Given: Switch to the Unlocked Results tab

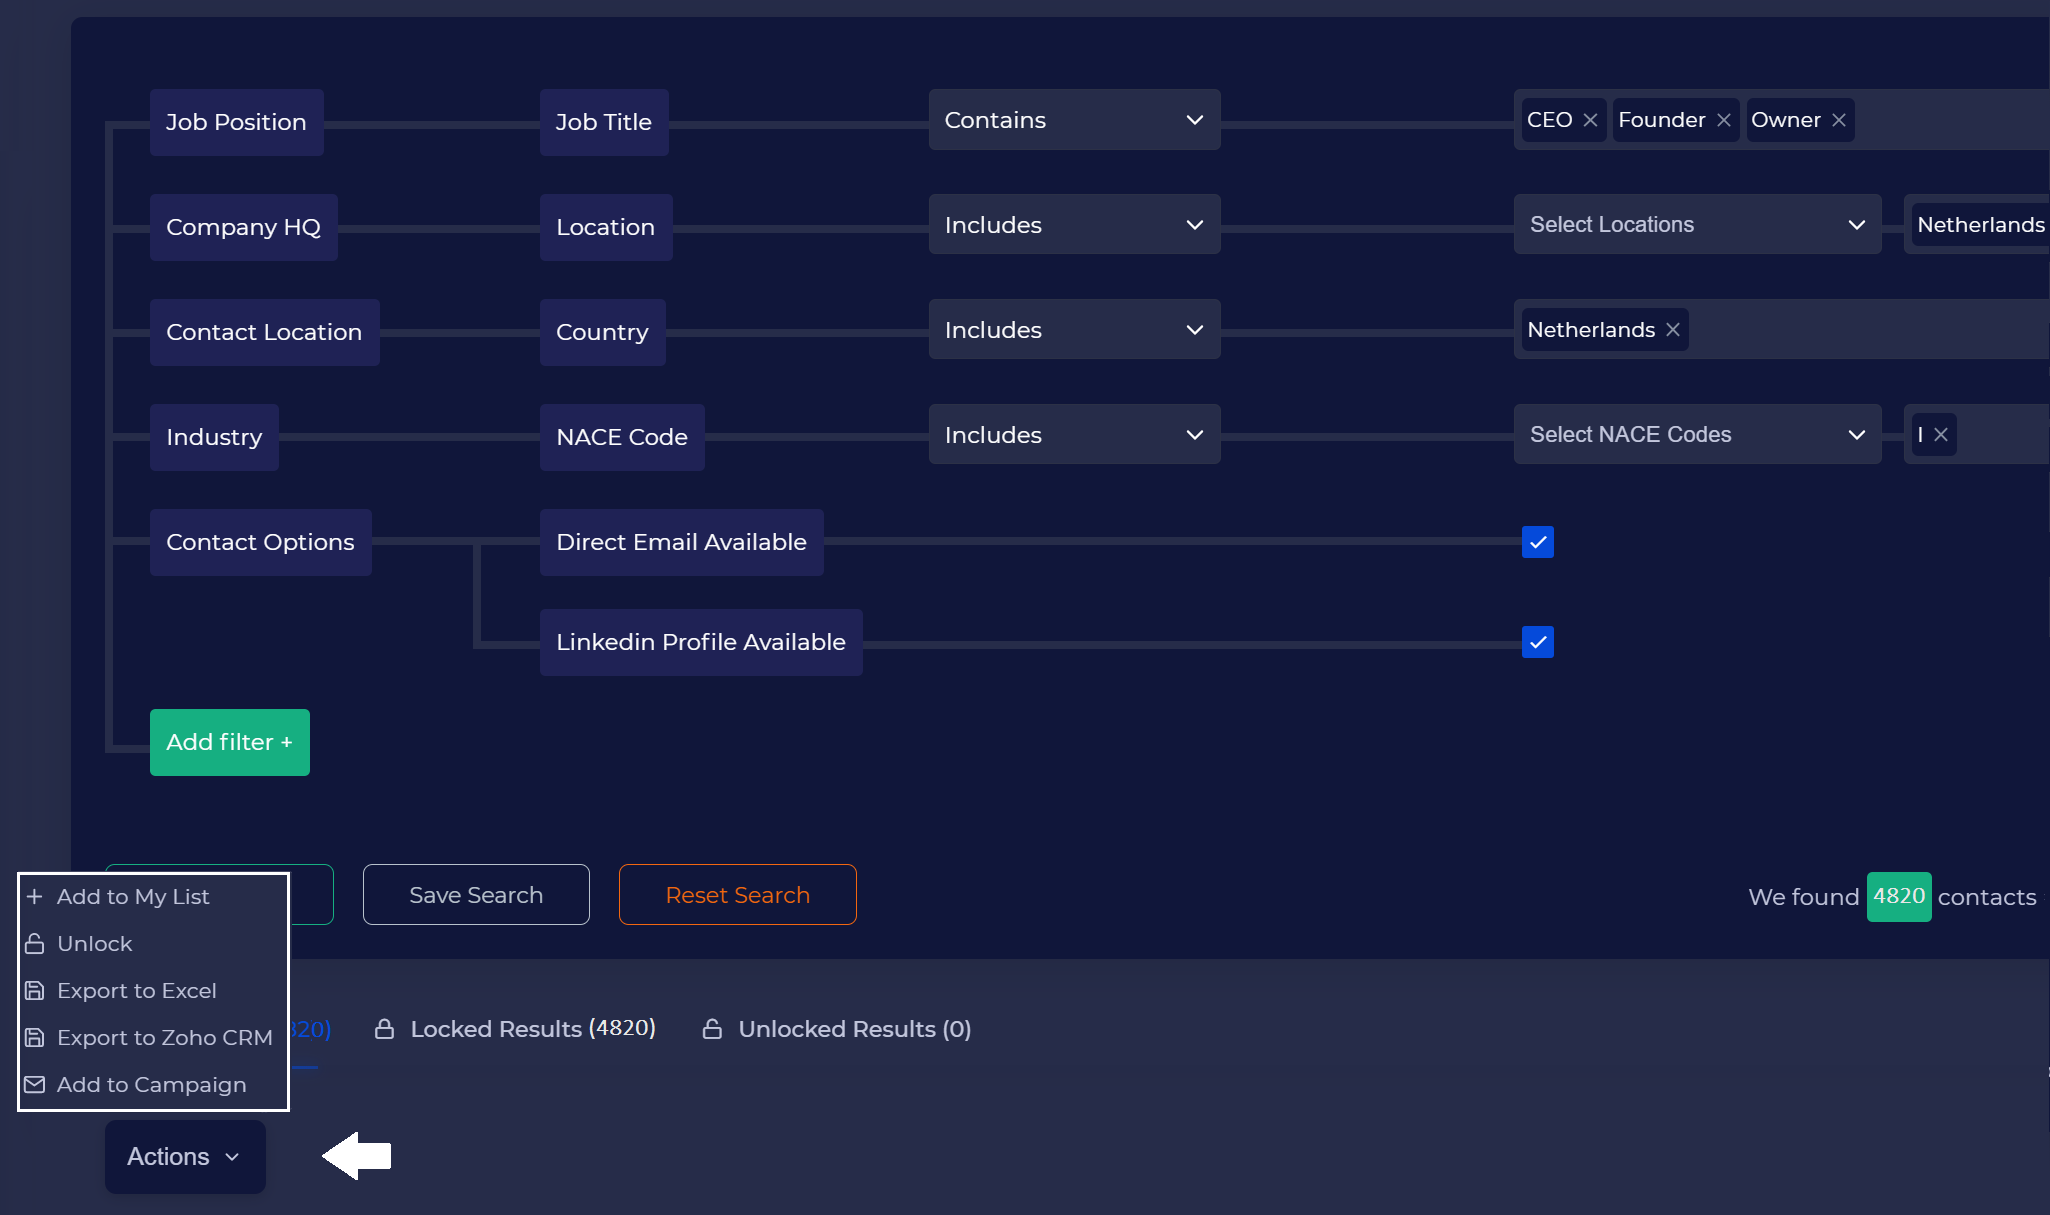Looking at the screenshot, I should (854, 1029).
